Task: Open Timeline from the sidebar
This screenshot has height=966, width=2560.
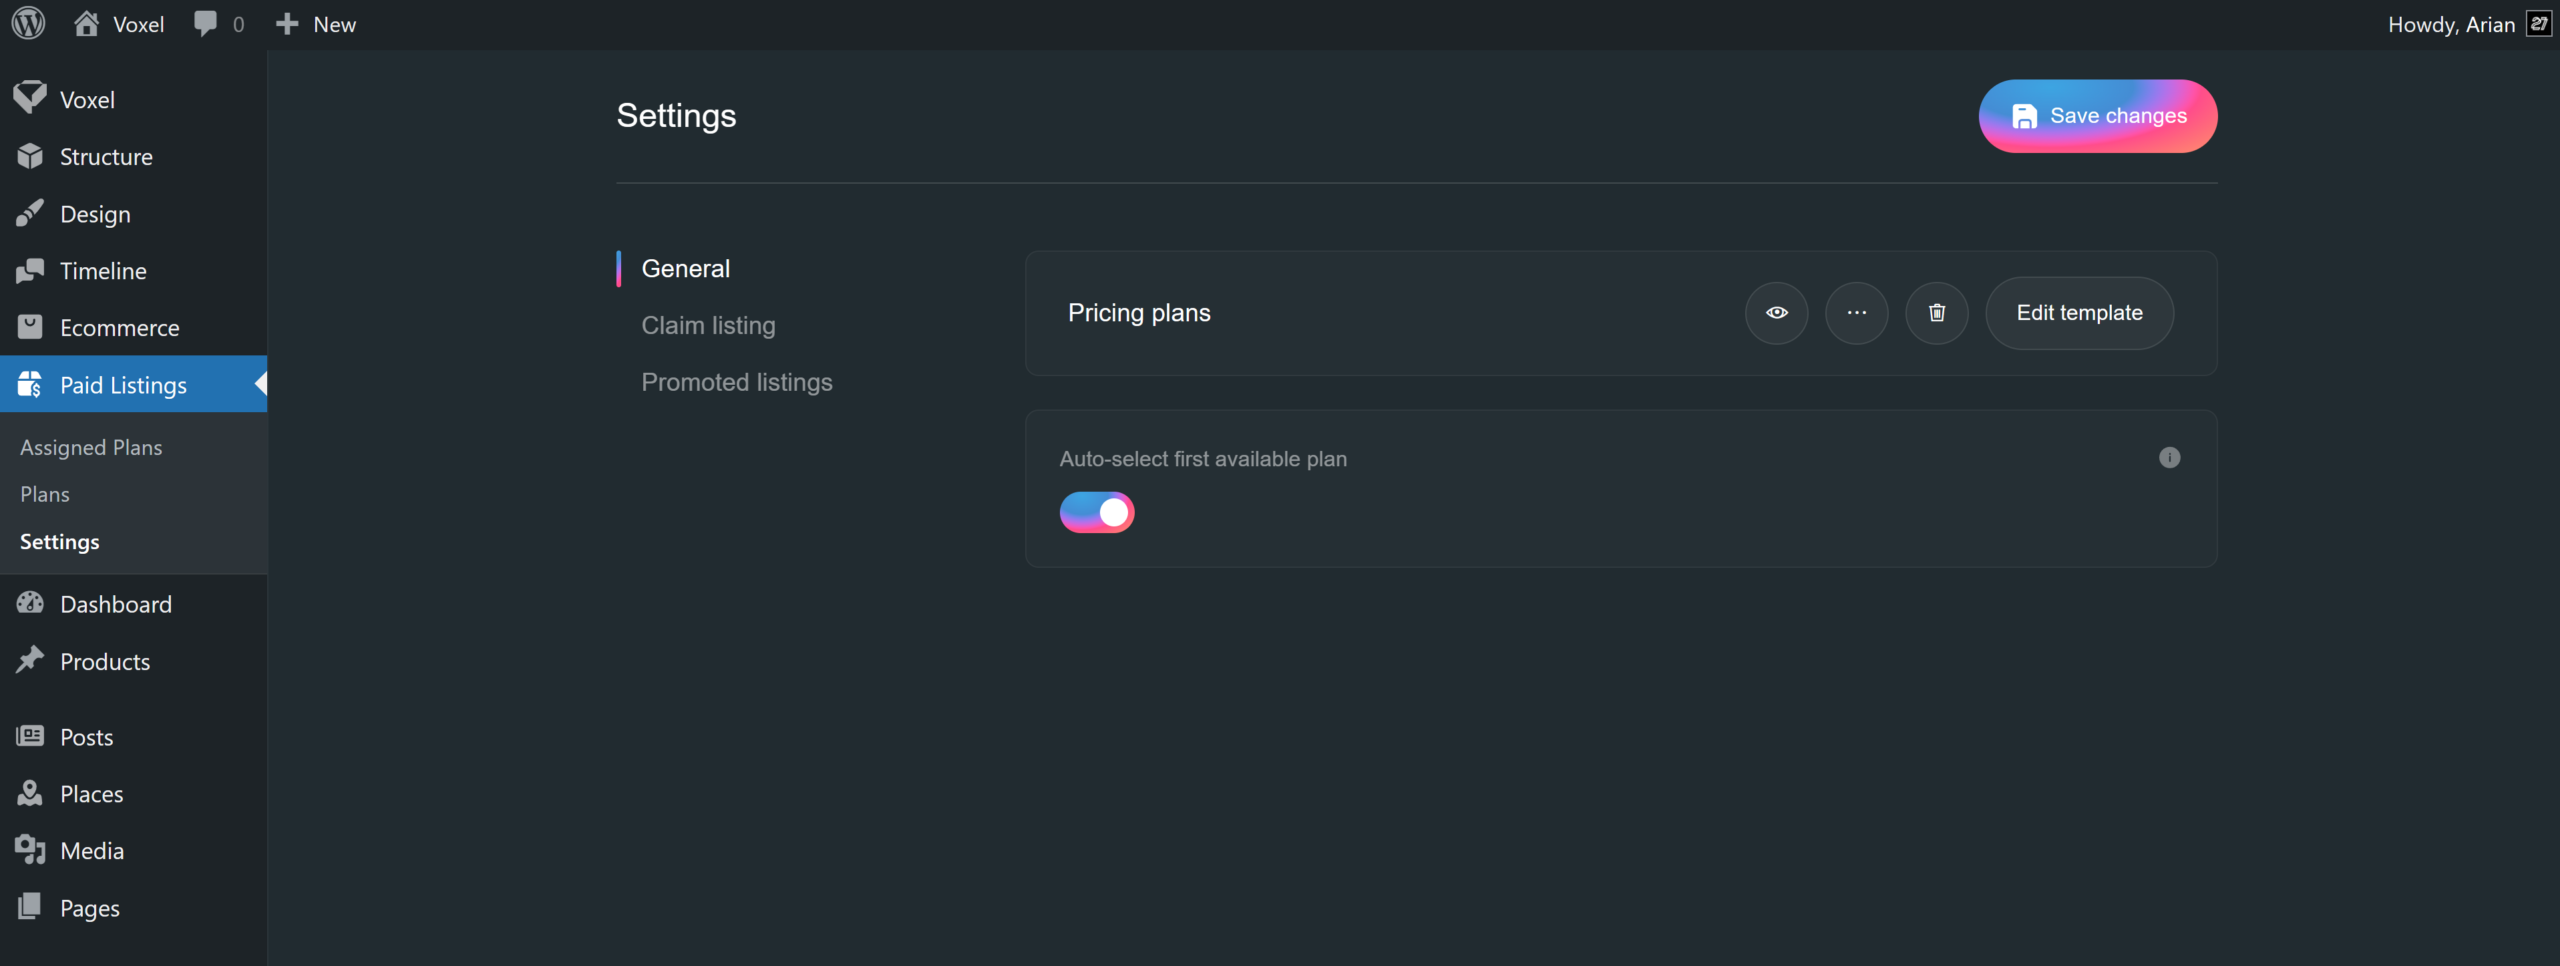Action: (103, 271)
